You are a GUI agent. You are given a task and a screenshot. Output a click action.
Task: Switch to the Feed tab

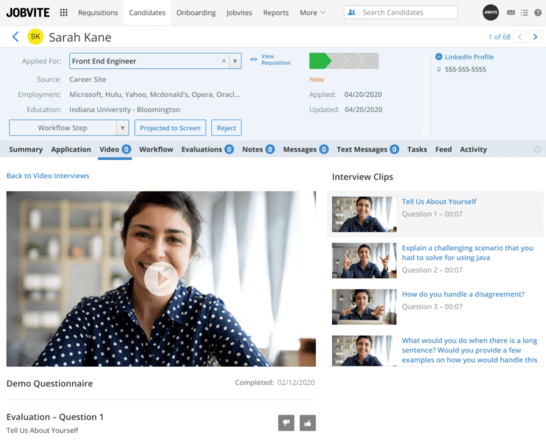[x=444, y=149]
